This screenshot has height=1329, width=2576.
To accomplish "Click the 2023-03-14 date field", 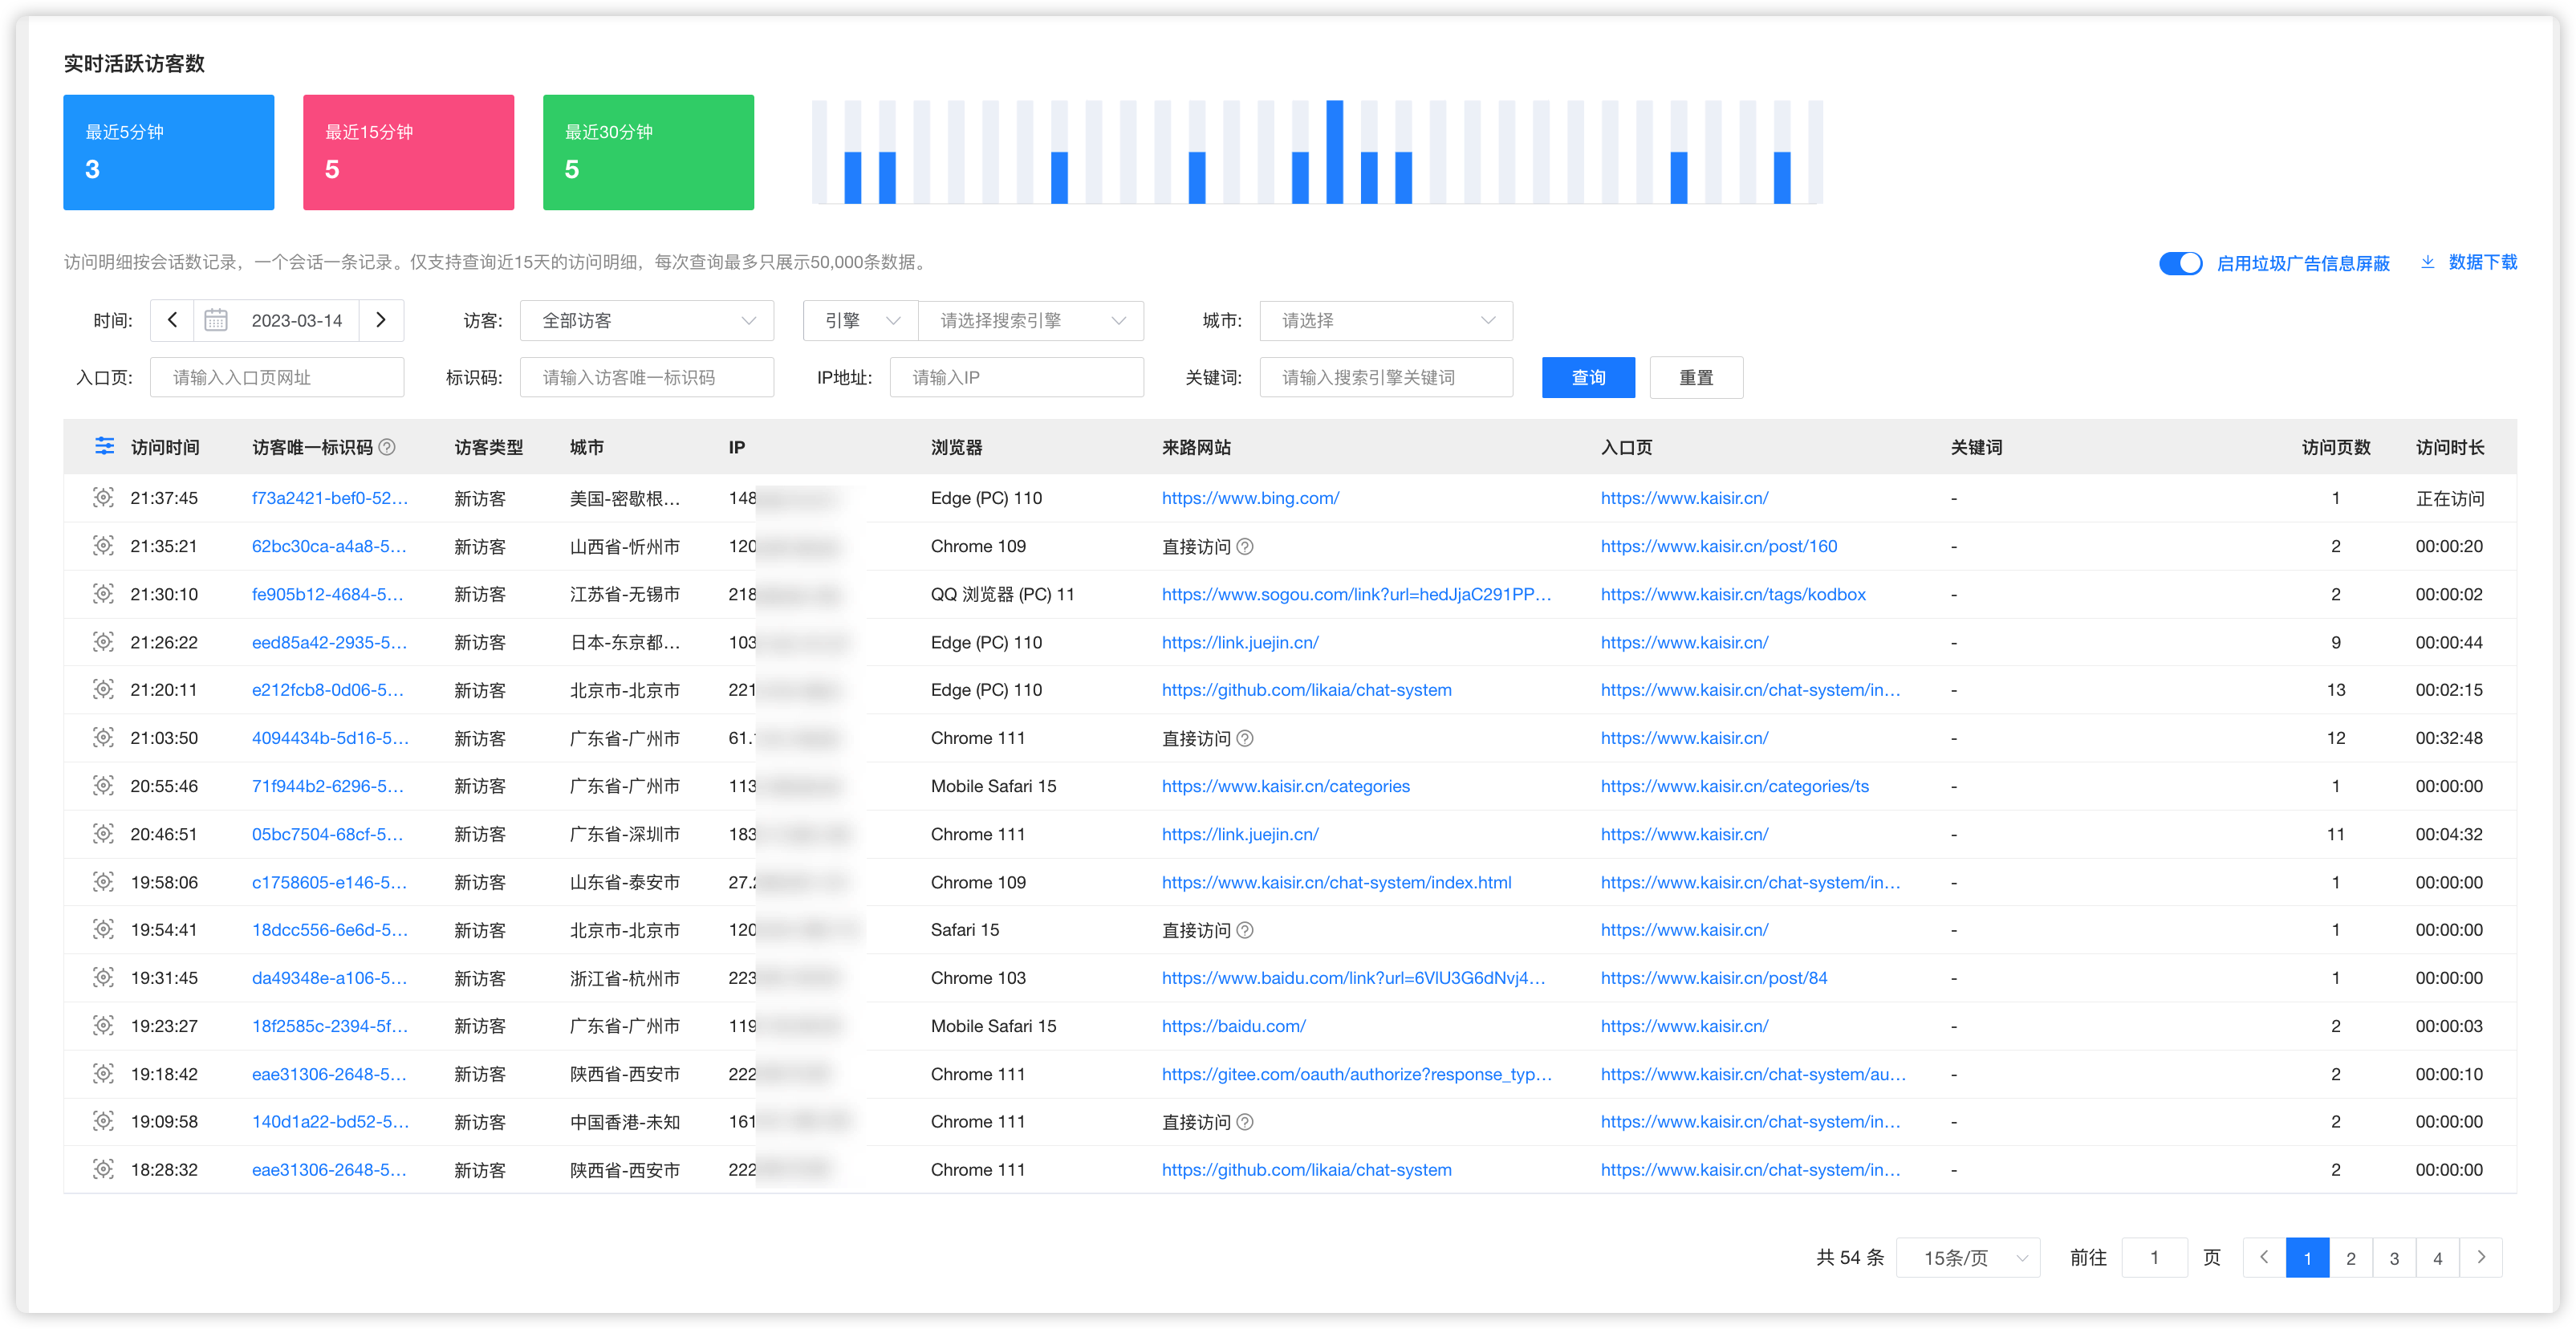I will [296, 321].
